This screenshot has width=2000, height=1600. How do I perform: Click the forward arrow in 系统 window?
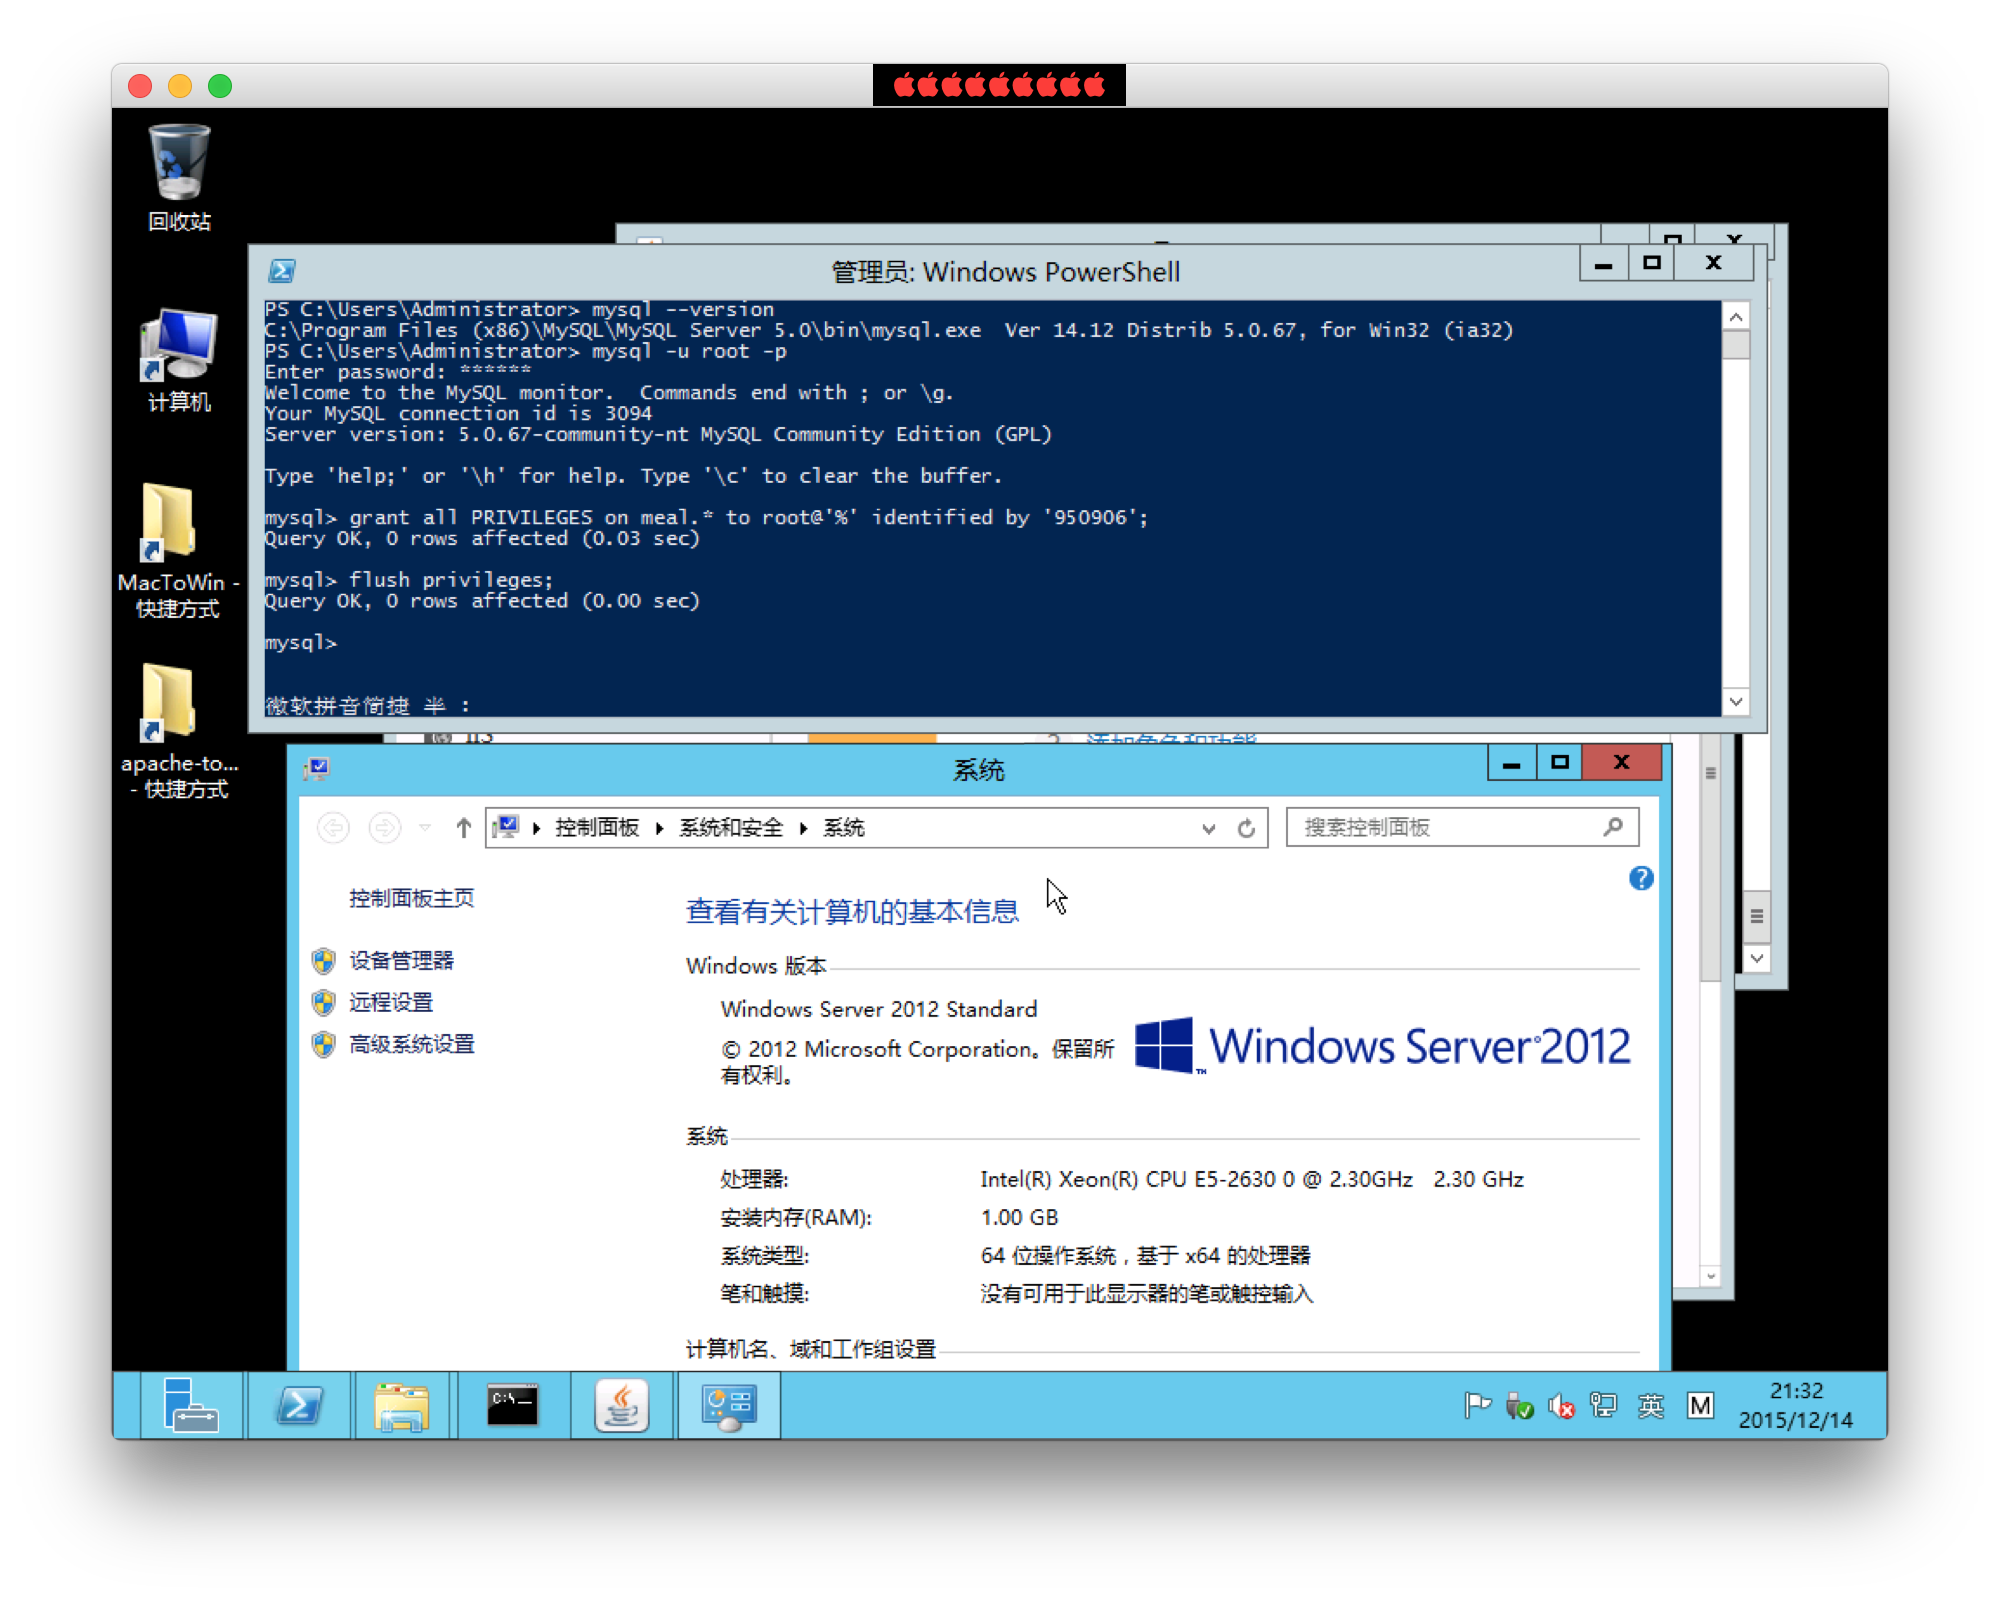[x=385, y=828]
